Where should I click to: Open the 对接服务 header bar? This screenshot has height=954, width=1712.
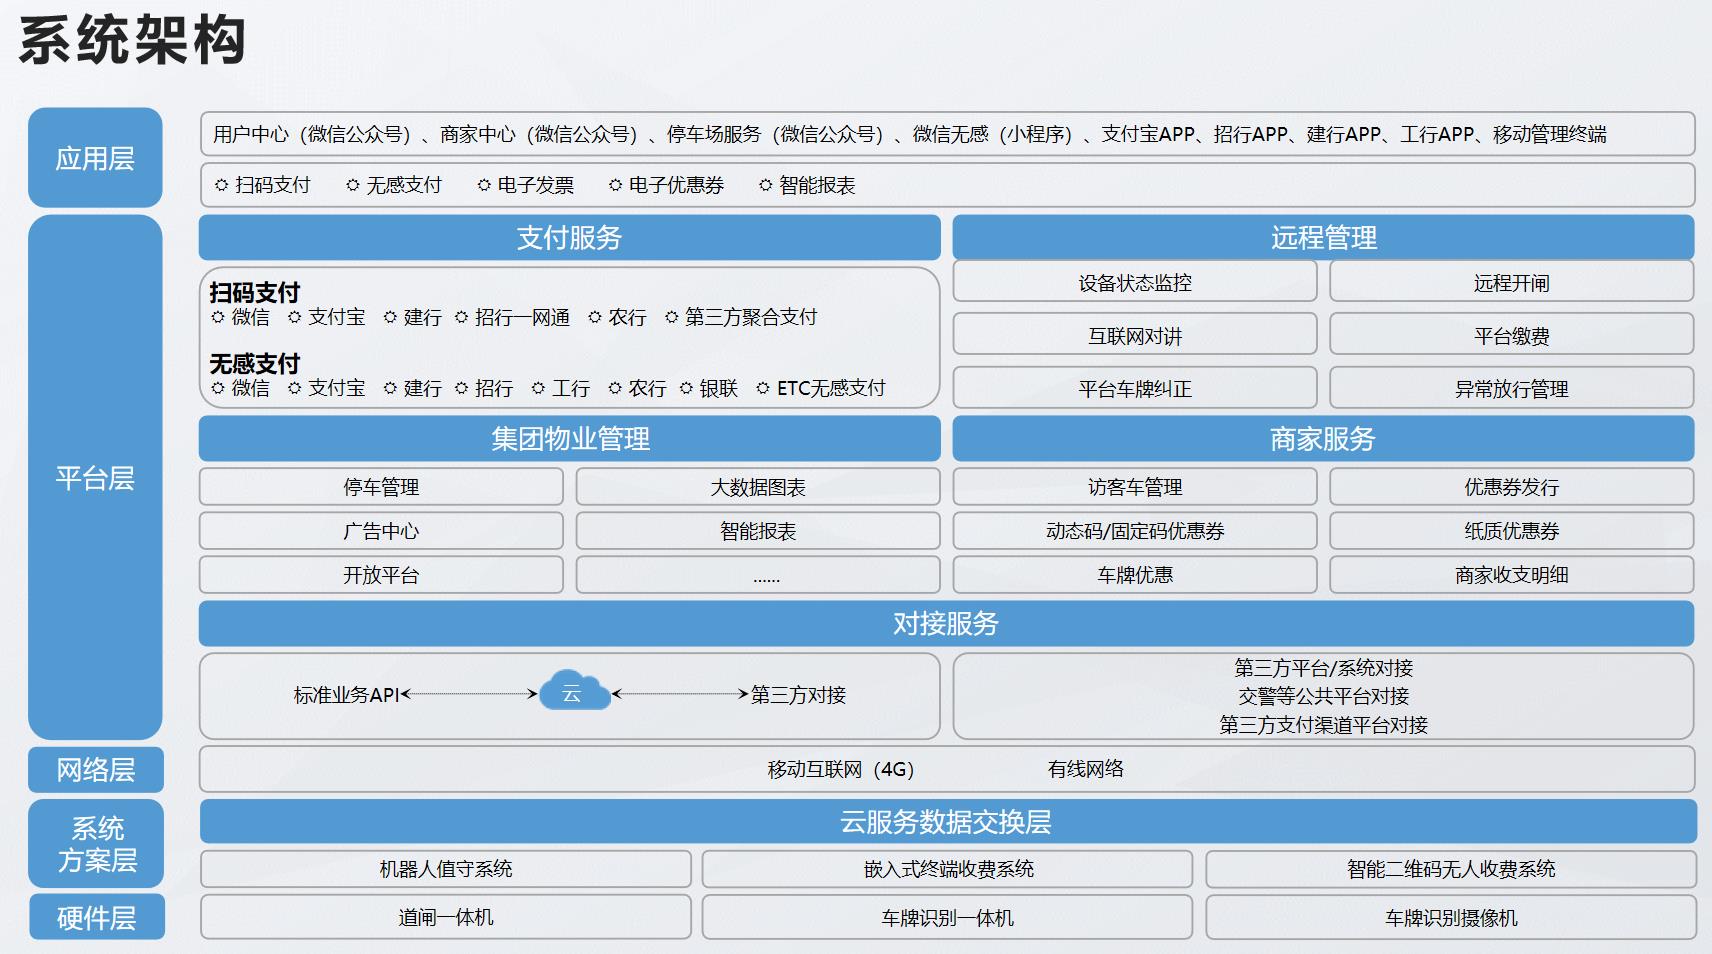click(x=946, y=623)
